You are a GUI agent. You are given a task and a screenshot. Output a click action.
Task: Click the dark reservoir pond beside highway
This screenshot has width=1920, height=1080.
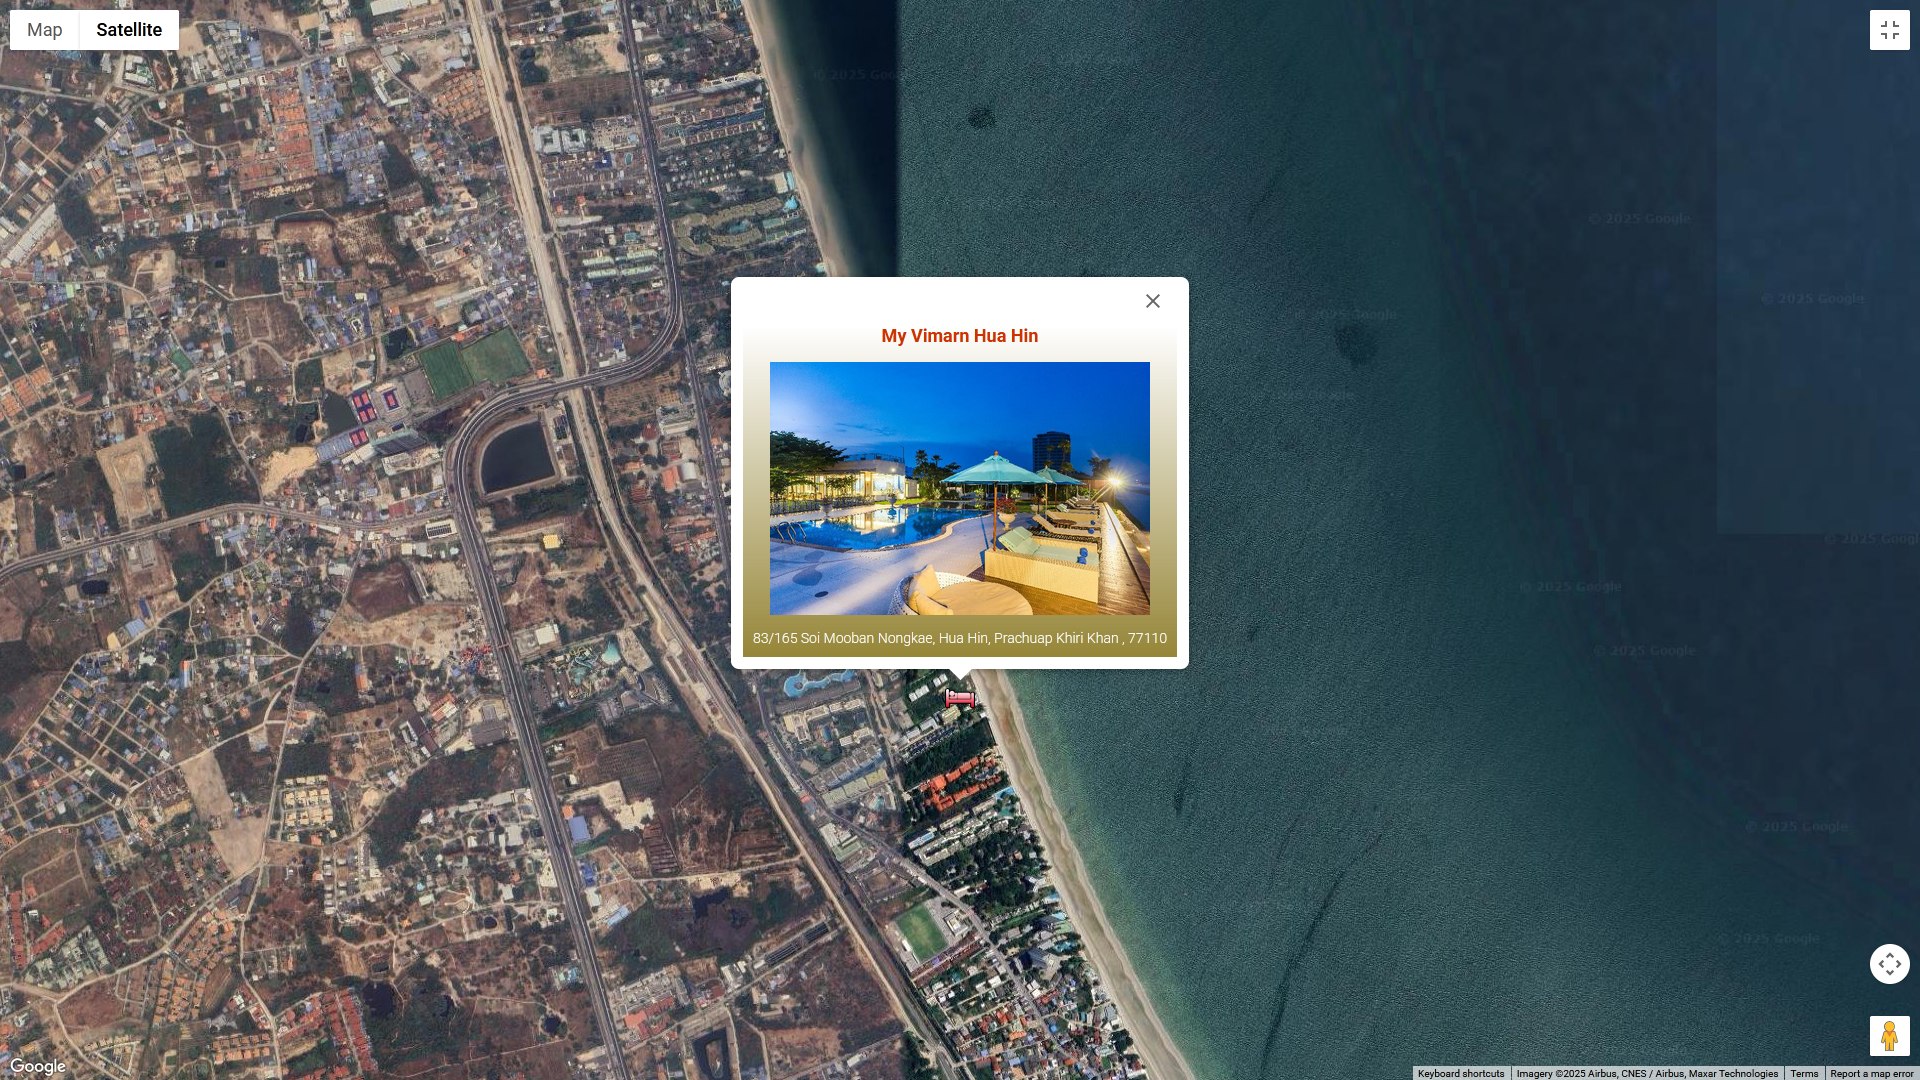point(516,458)
